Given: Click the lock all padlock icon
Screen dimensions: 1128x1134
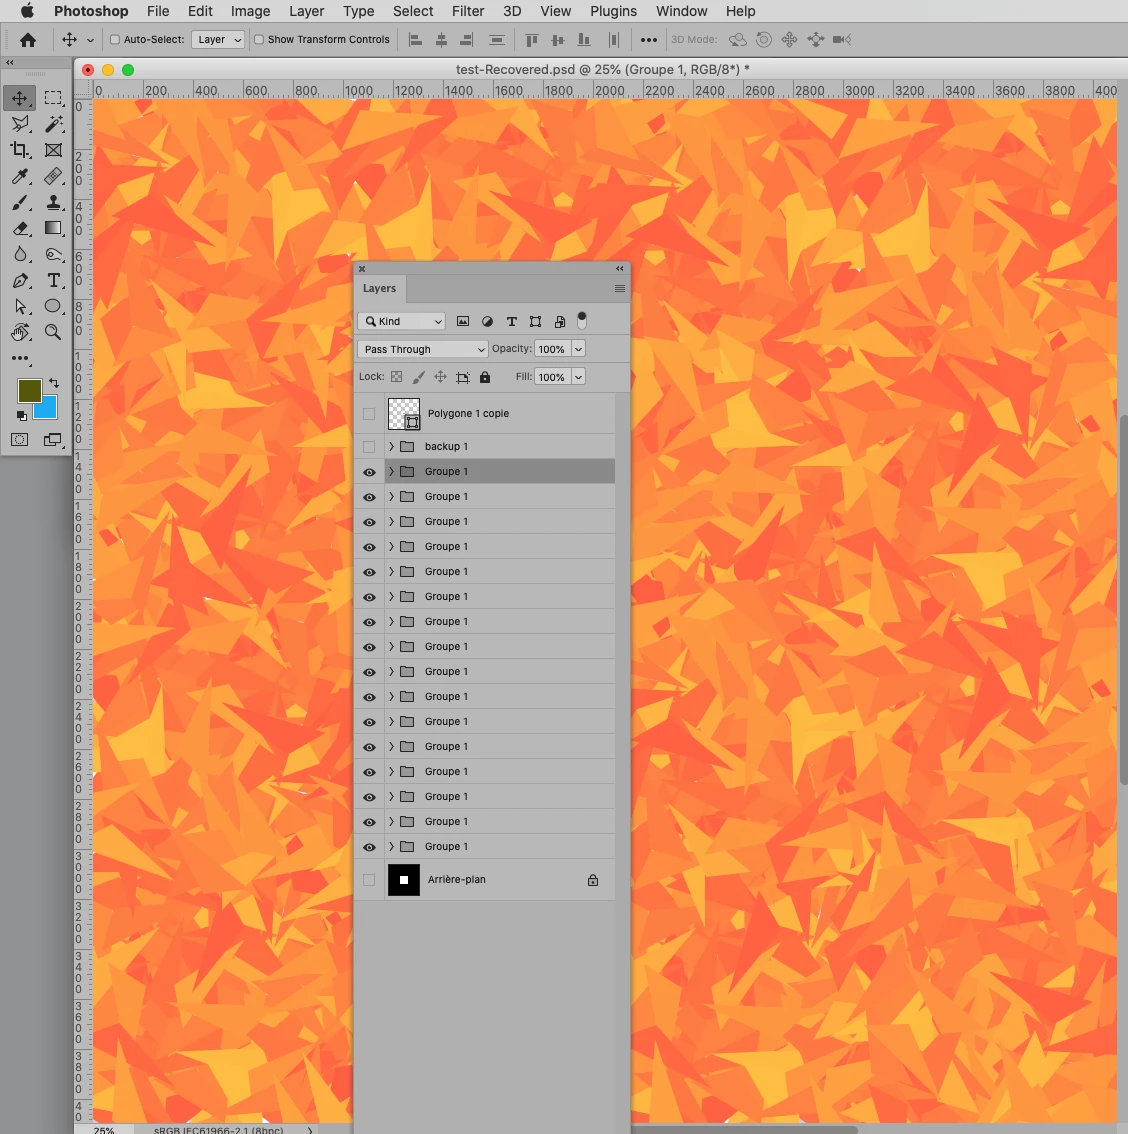Looking at the screenshot, I should [485, 377].
